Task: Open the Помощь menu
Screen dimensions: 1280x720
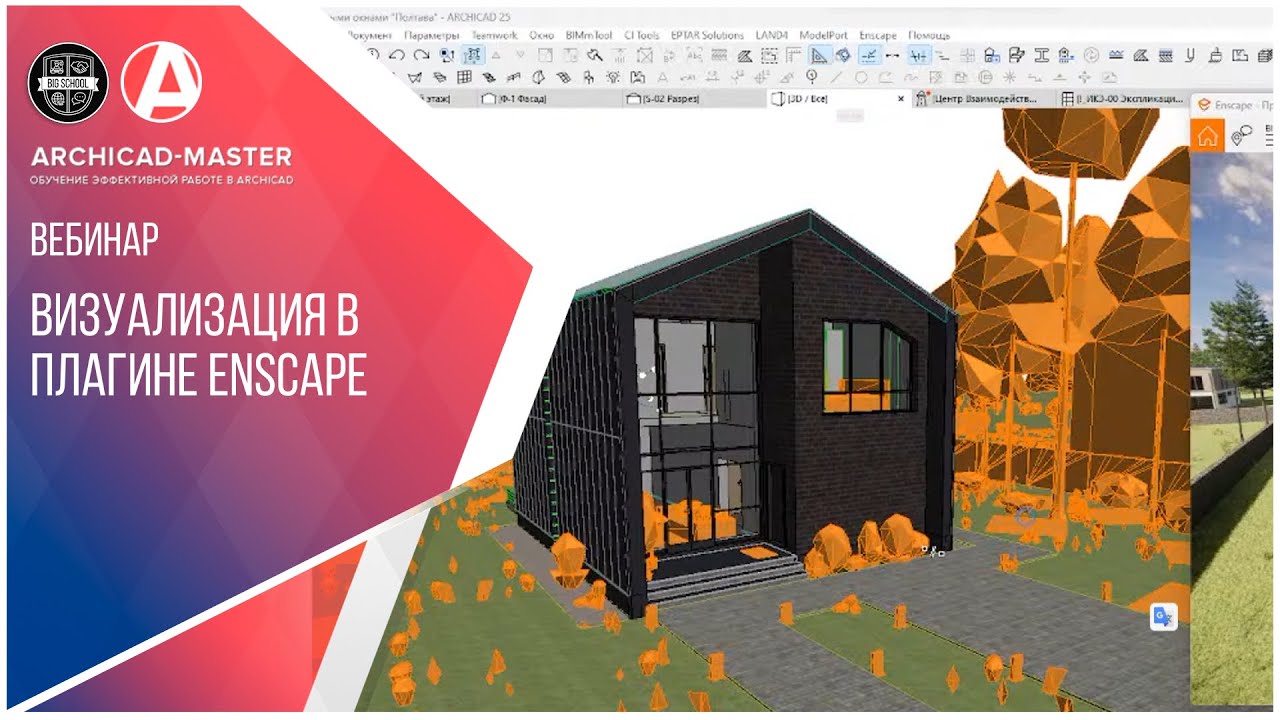Action: (x=929, y=35)
